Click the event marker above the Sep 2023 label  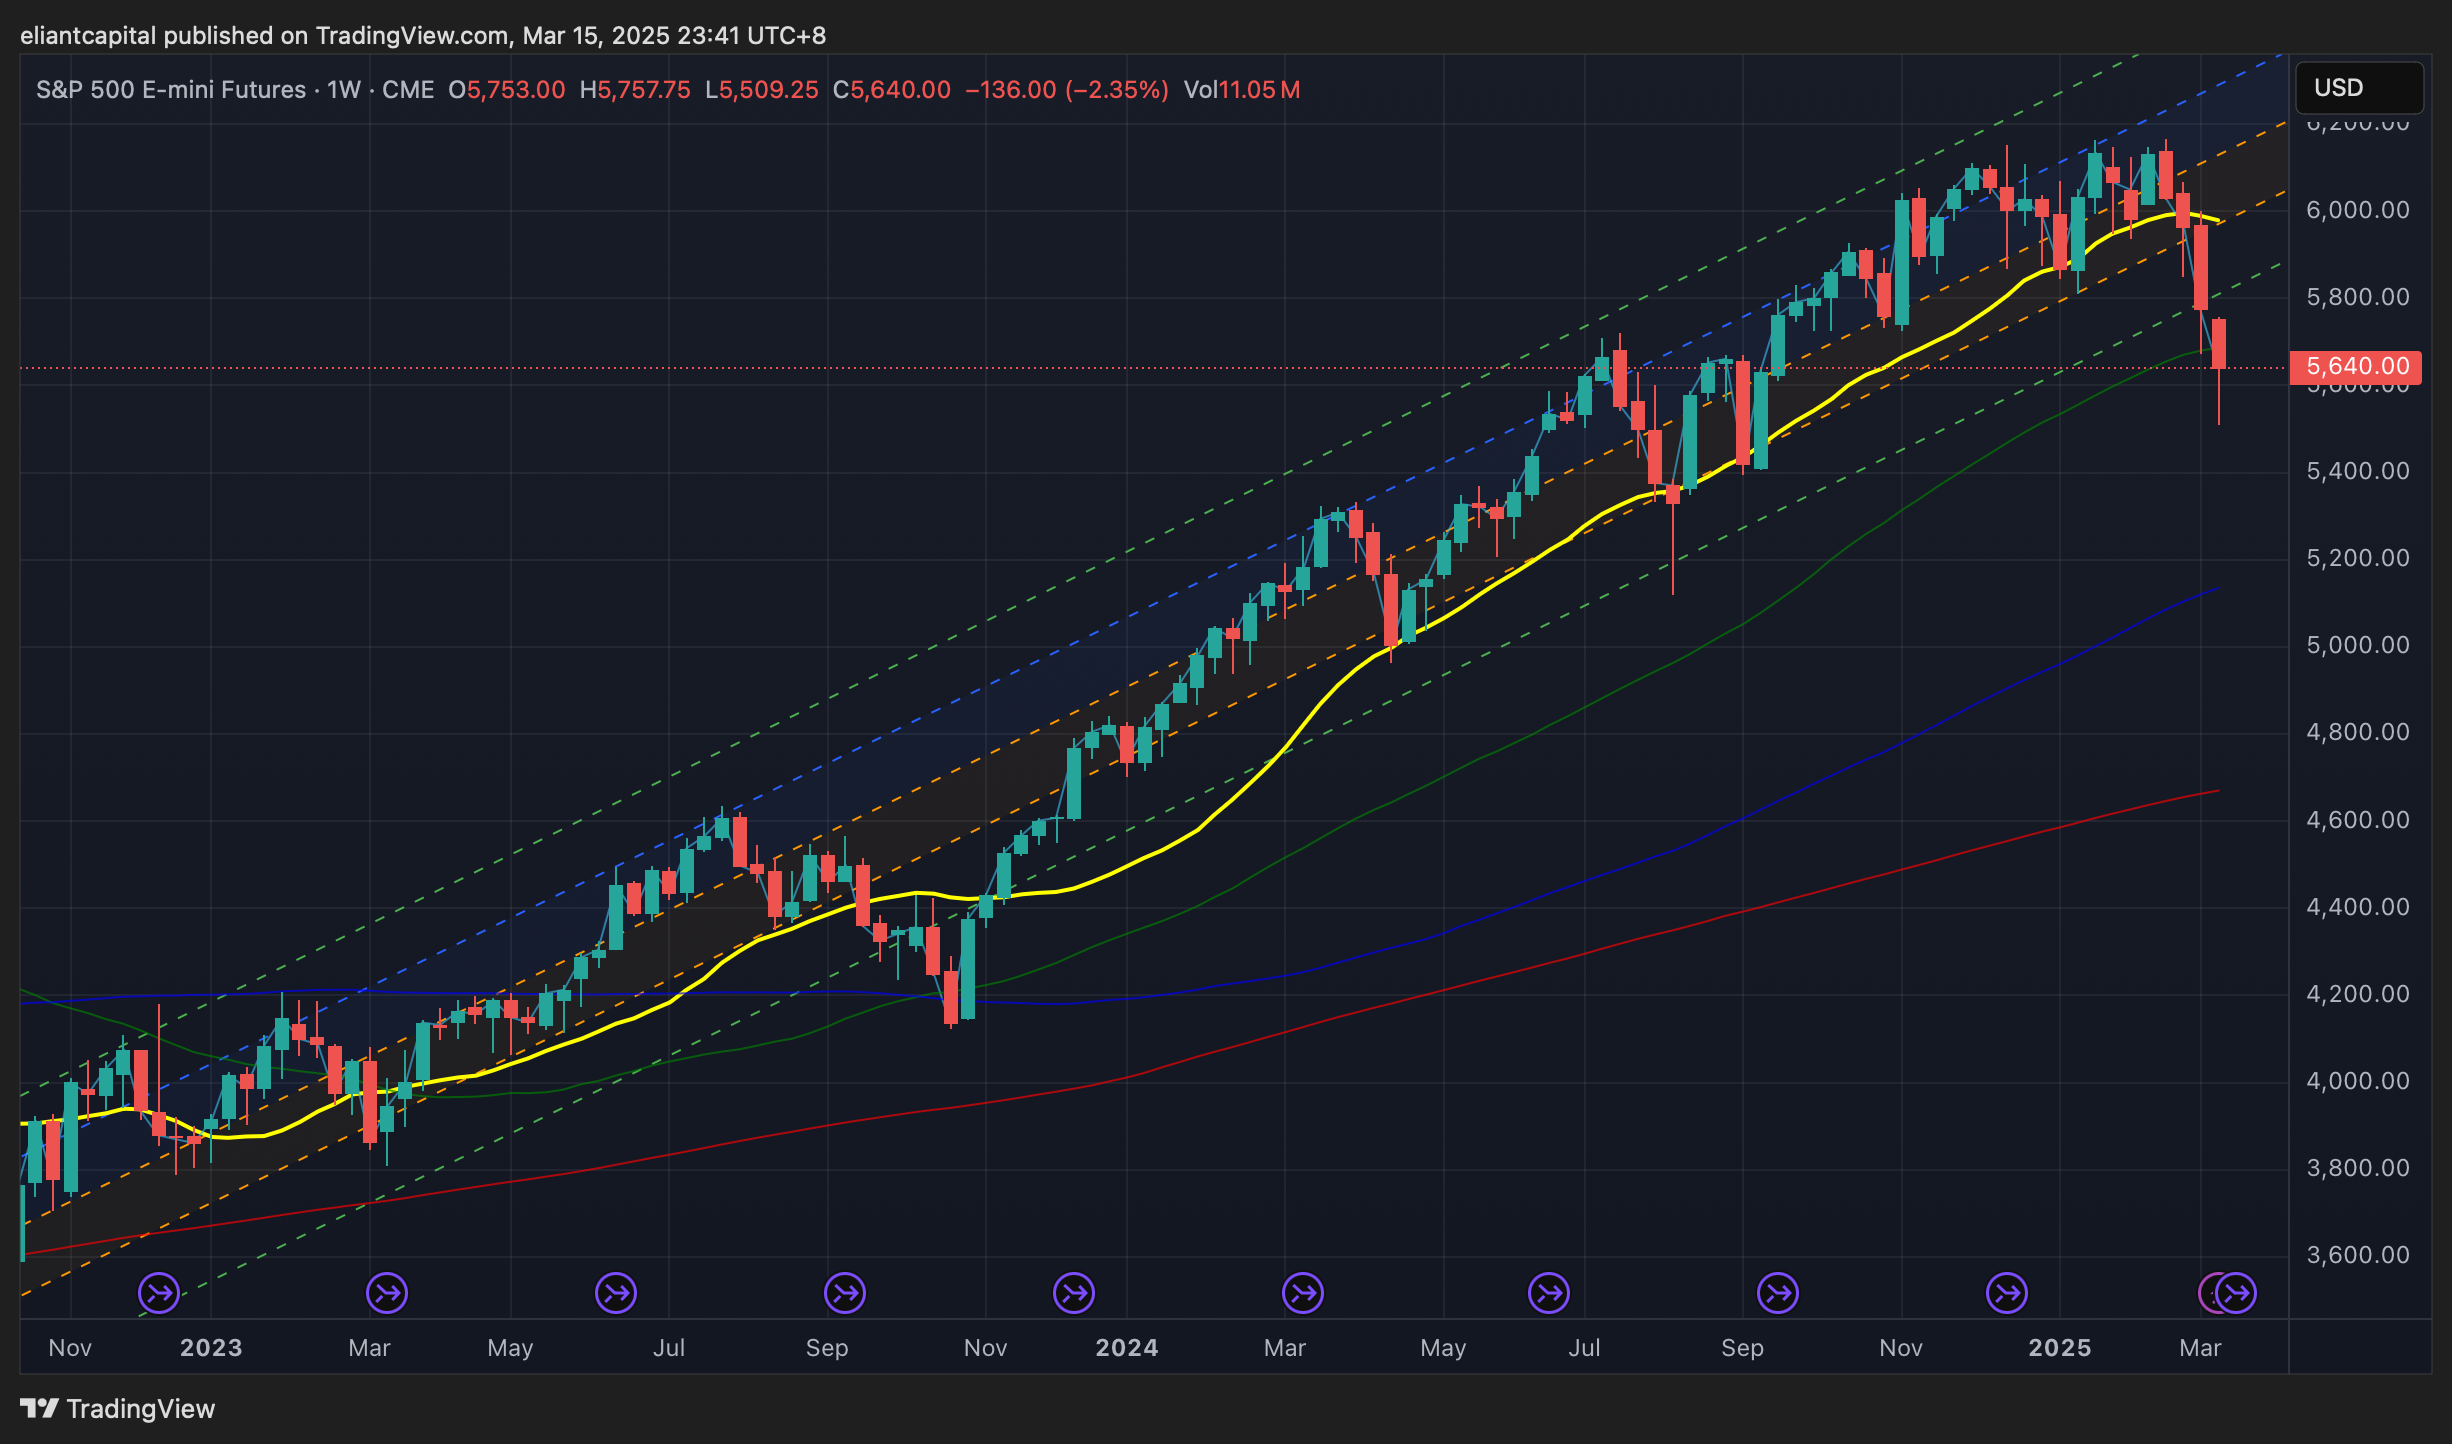click(x=845, y=1293)
